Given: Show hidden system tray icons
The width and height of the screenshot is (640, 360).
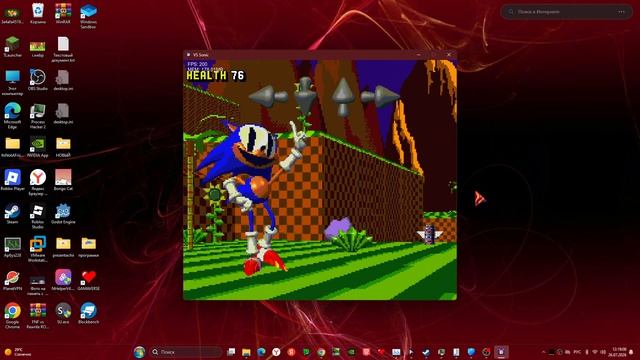Looking at the screenshot, I should coord(543,352).
